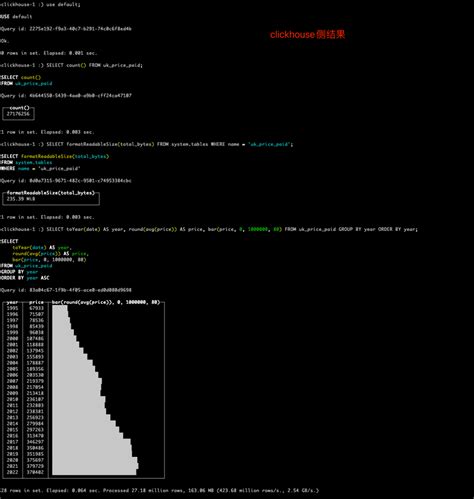Viewport: 474px width, 499px height.
Task: Click the 2022 row year cell
Action: (12, 472)
